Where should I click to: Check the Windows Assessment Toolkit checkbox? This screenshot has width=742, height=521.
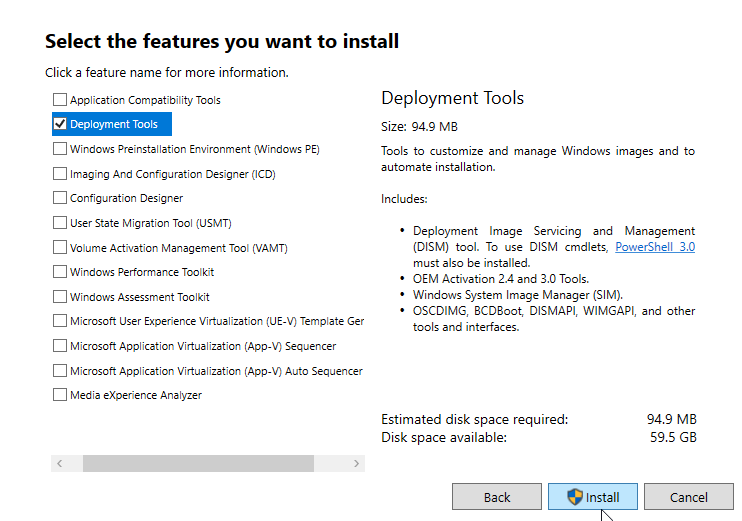tap(60, 297)
